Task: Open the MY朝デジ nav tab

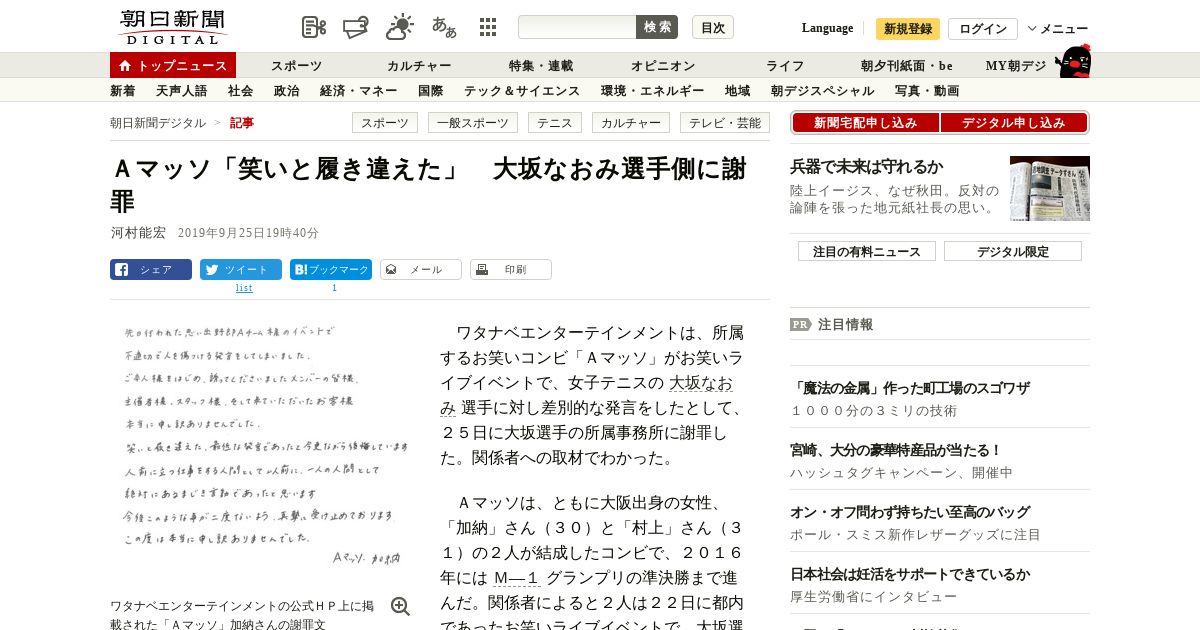Action: tap(1016, 65)
